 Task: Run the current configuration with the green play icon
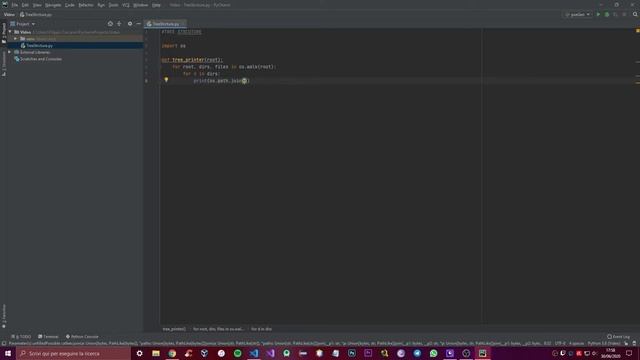(598, 14)
